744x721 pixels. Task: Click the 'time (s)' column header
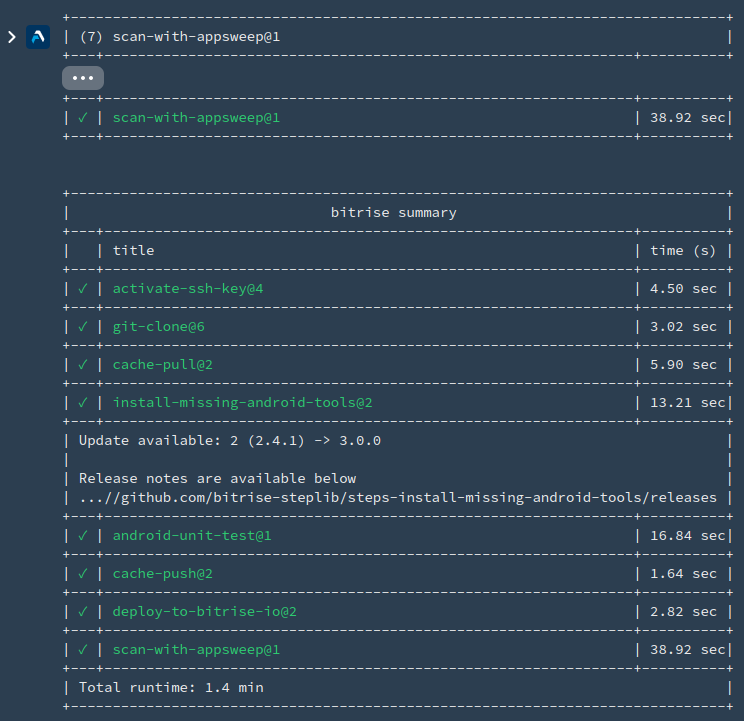683,250
